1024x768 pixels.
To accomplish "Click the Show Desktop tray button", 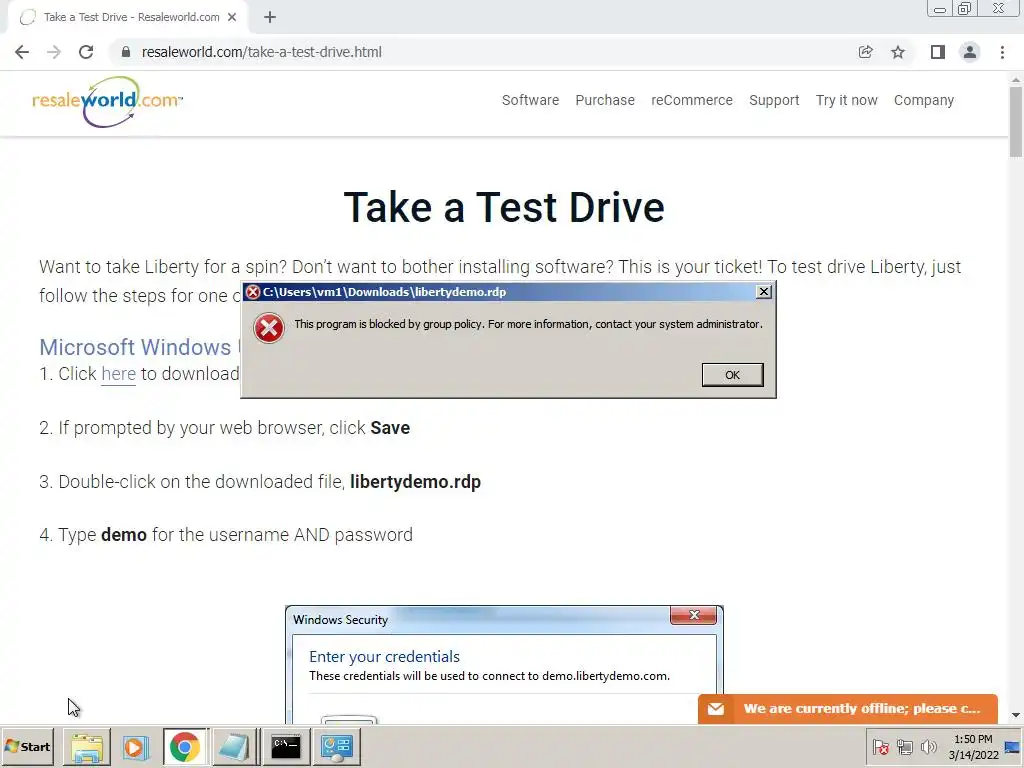I will pyautogui.click(x=1013, y=746).
